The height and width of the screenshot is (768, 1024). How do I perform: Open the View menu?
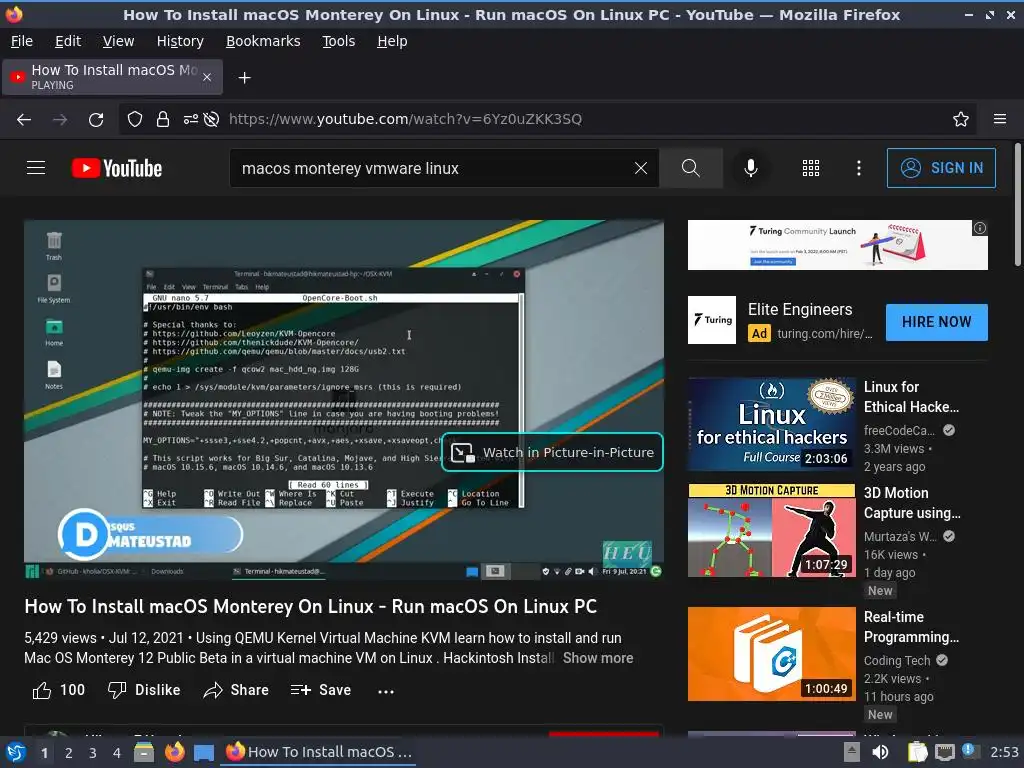[118, 41]
